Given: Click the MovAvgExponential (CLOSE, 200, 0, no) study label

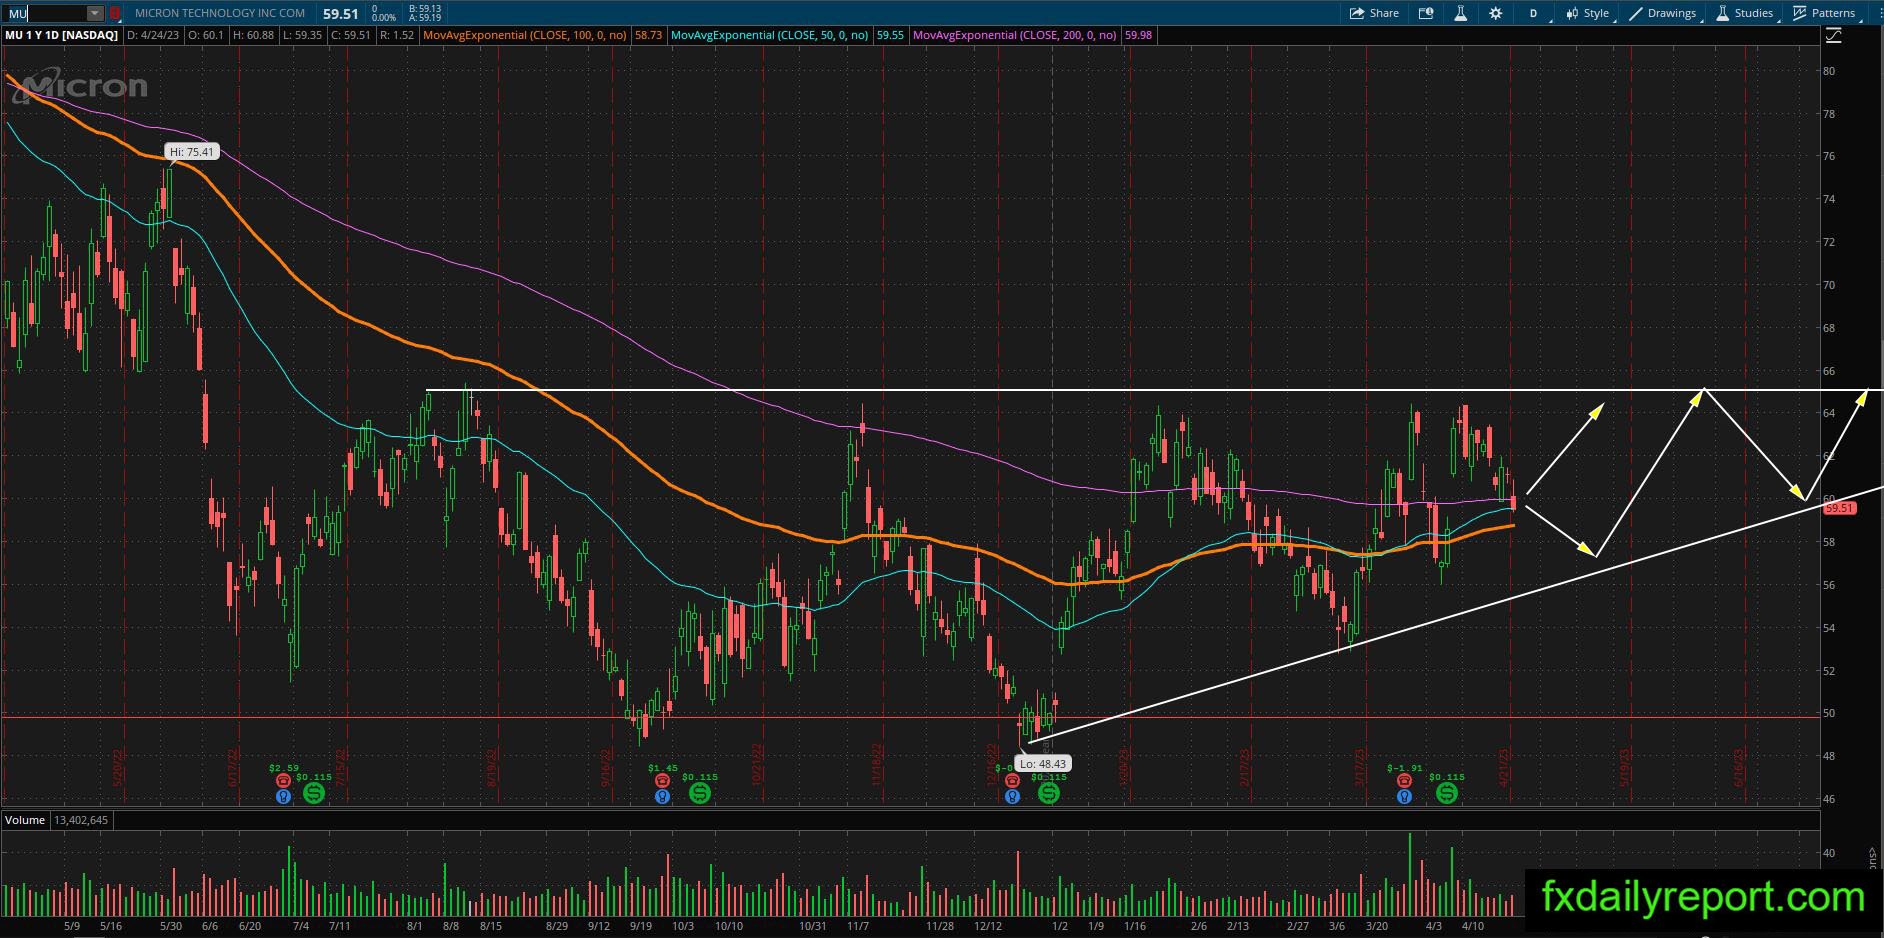Looking at the screenshot, I should click(1015, 35).
